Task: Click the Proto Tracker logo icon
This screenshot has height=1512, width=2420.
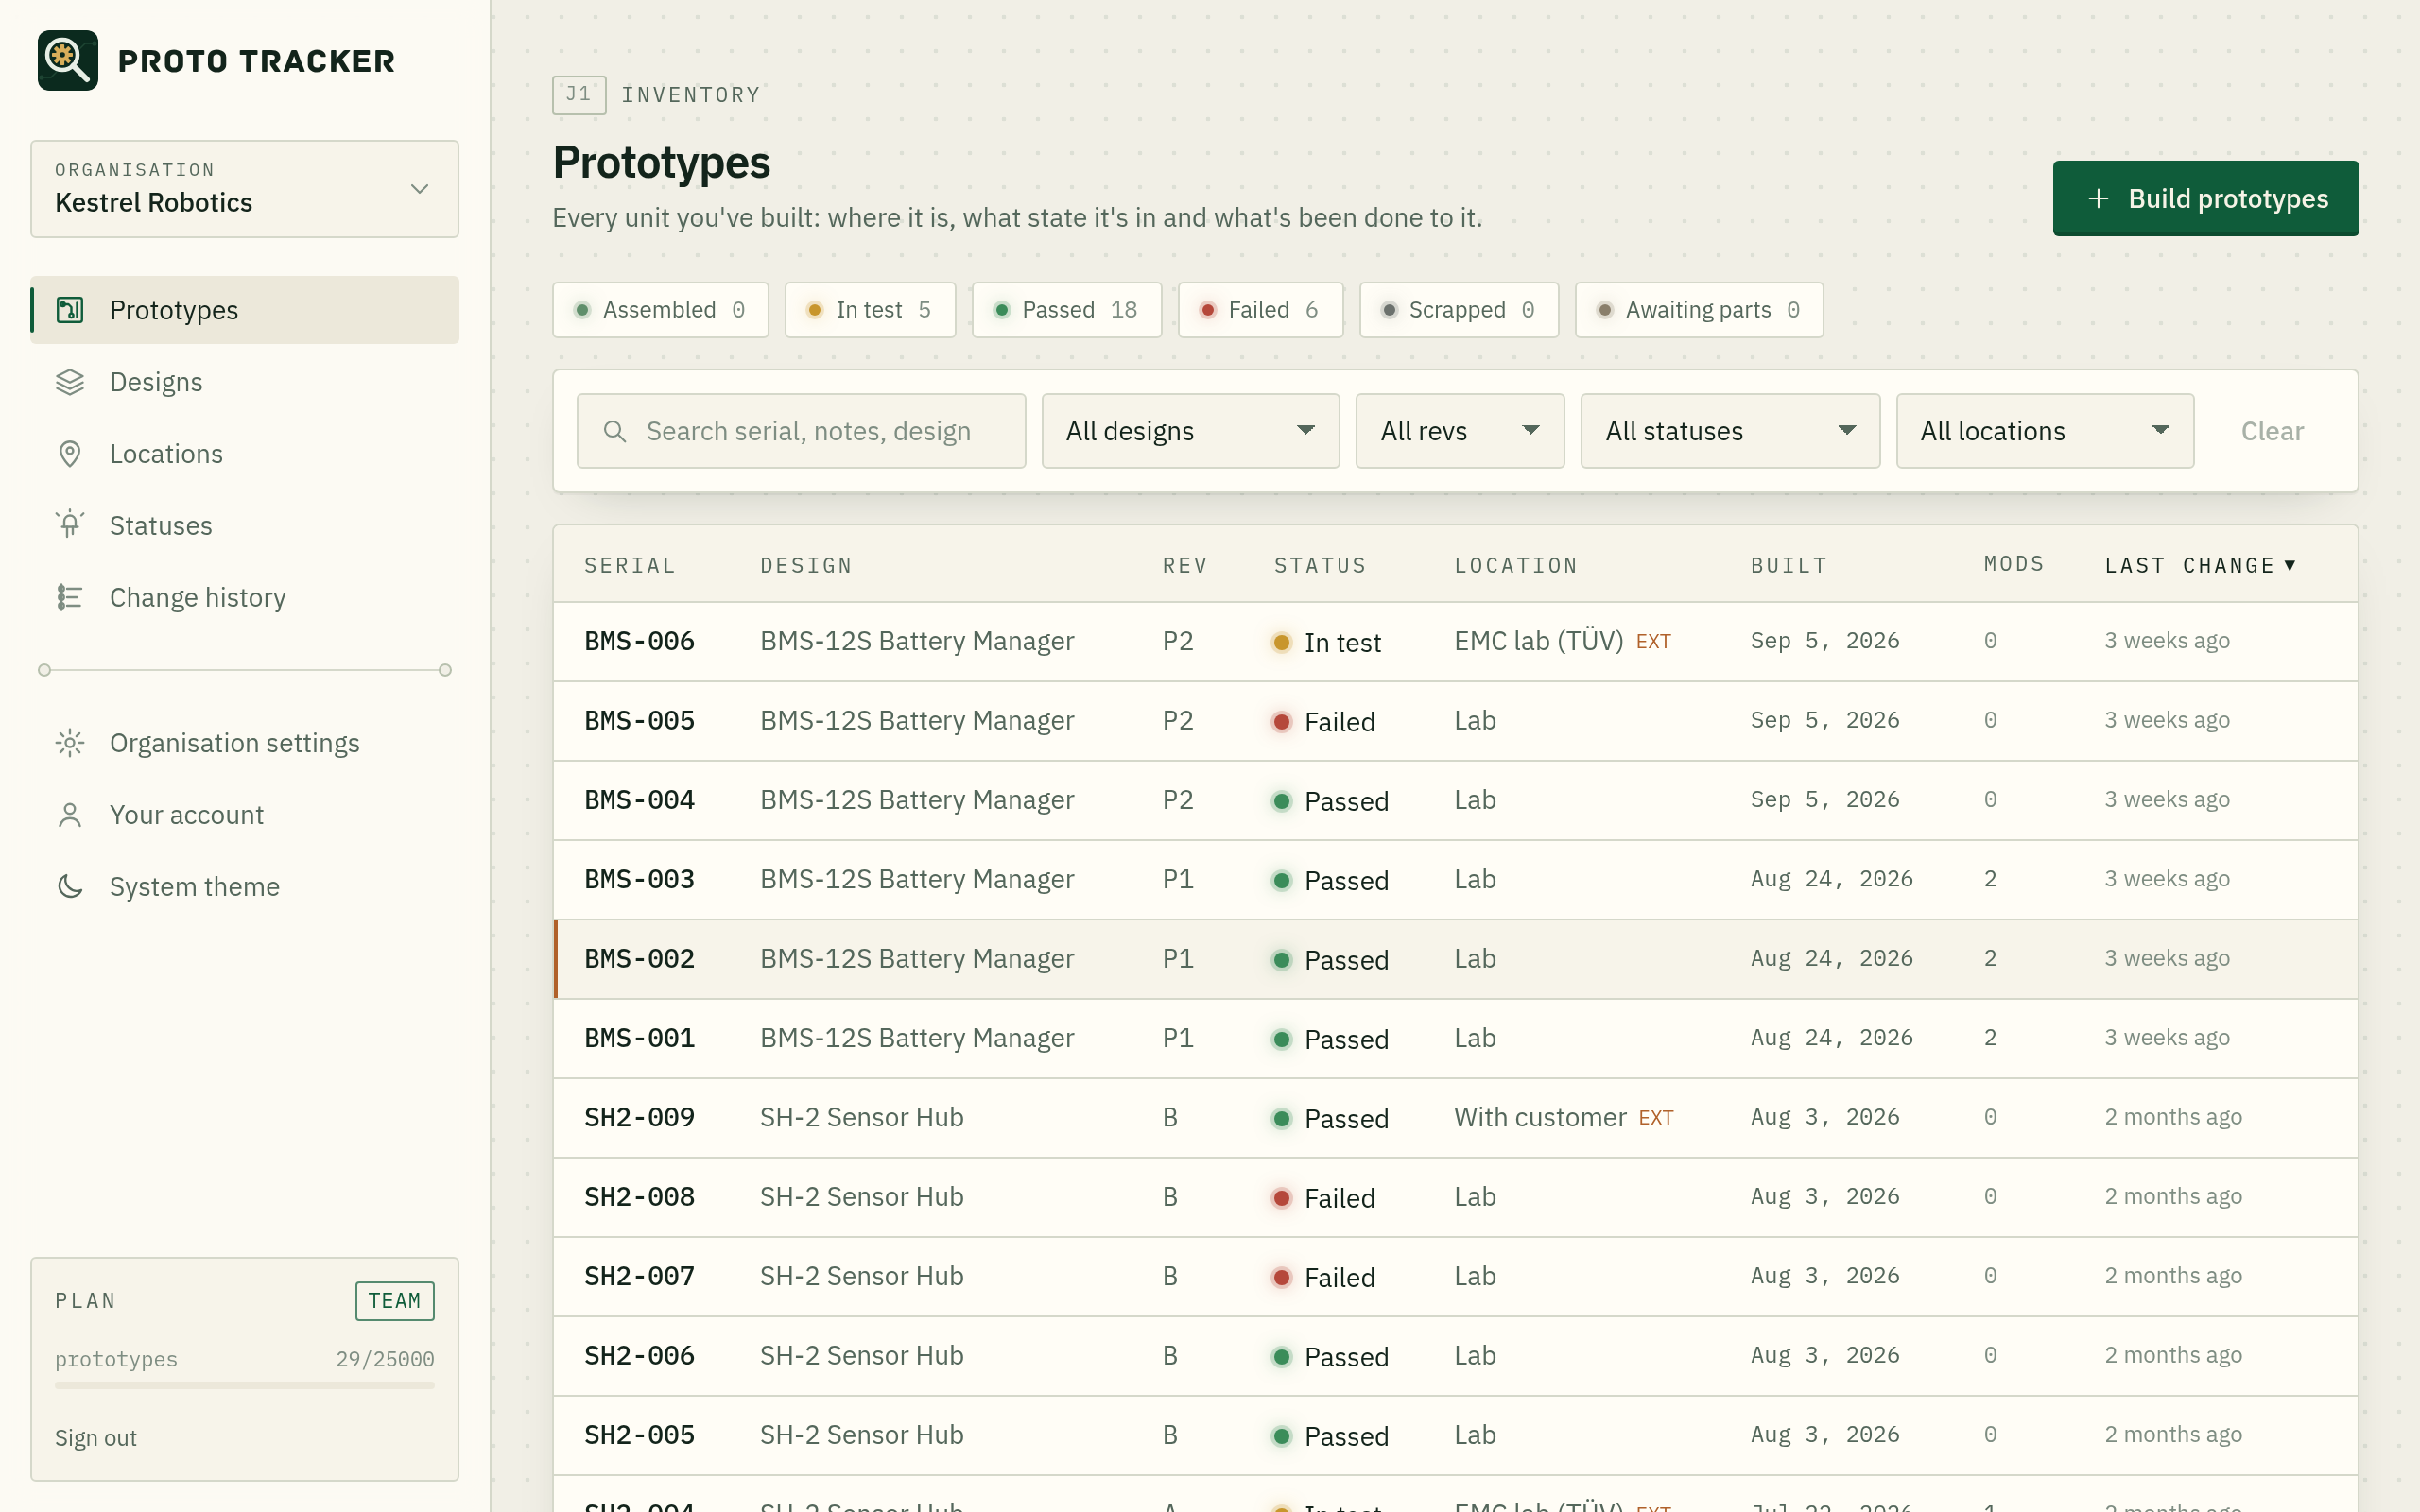Action: (68, 60)
